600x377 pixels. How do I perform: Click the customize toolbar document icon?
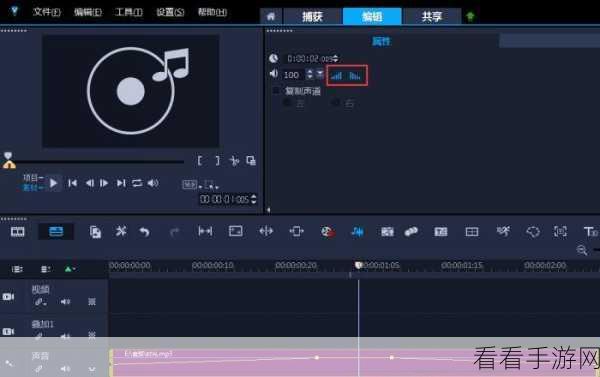[95, 232]
